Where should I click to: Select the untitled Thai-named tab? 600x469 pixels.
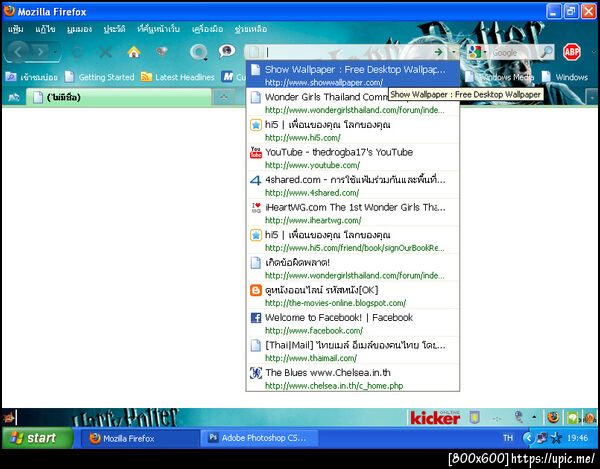(119, 97)
